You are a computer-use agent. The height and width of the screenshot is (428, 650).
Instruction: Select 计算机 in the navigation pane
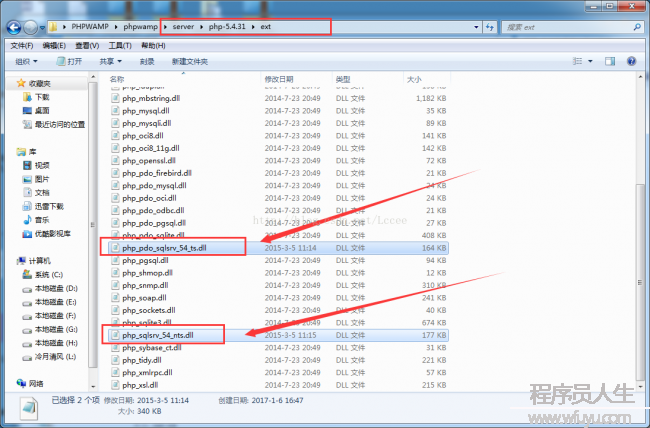point(39,261)
